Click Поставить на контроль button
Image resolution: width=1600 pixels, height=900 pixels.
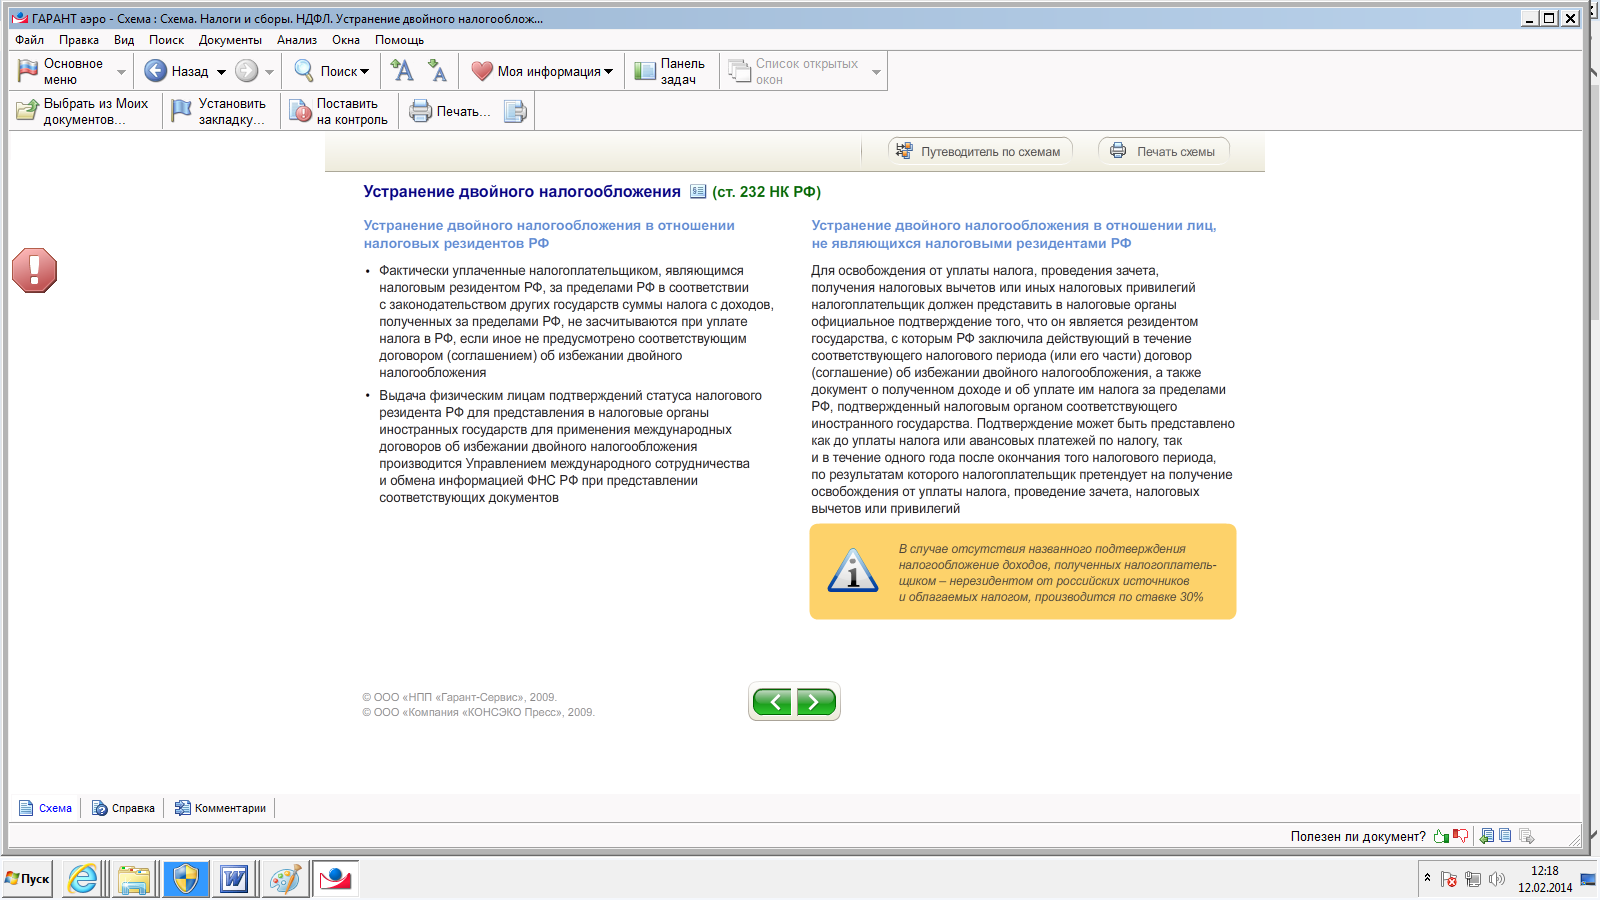click(339, 111)
